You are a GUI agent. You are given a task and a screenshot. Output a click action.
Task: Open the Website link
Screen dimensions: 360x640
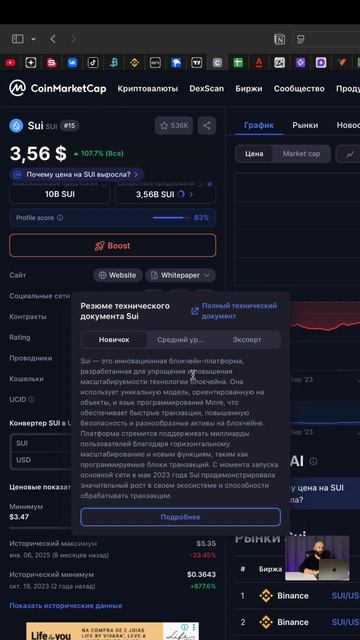(x=118, y=276)
